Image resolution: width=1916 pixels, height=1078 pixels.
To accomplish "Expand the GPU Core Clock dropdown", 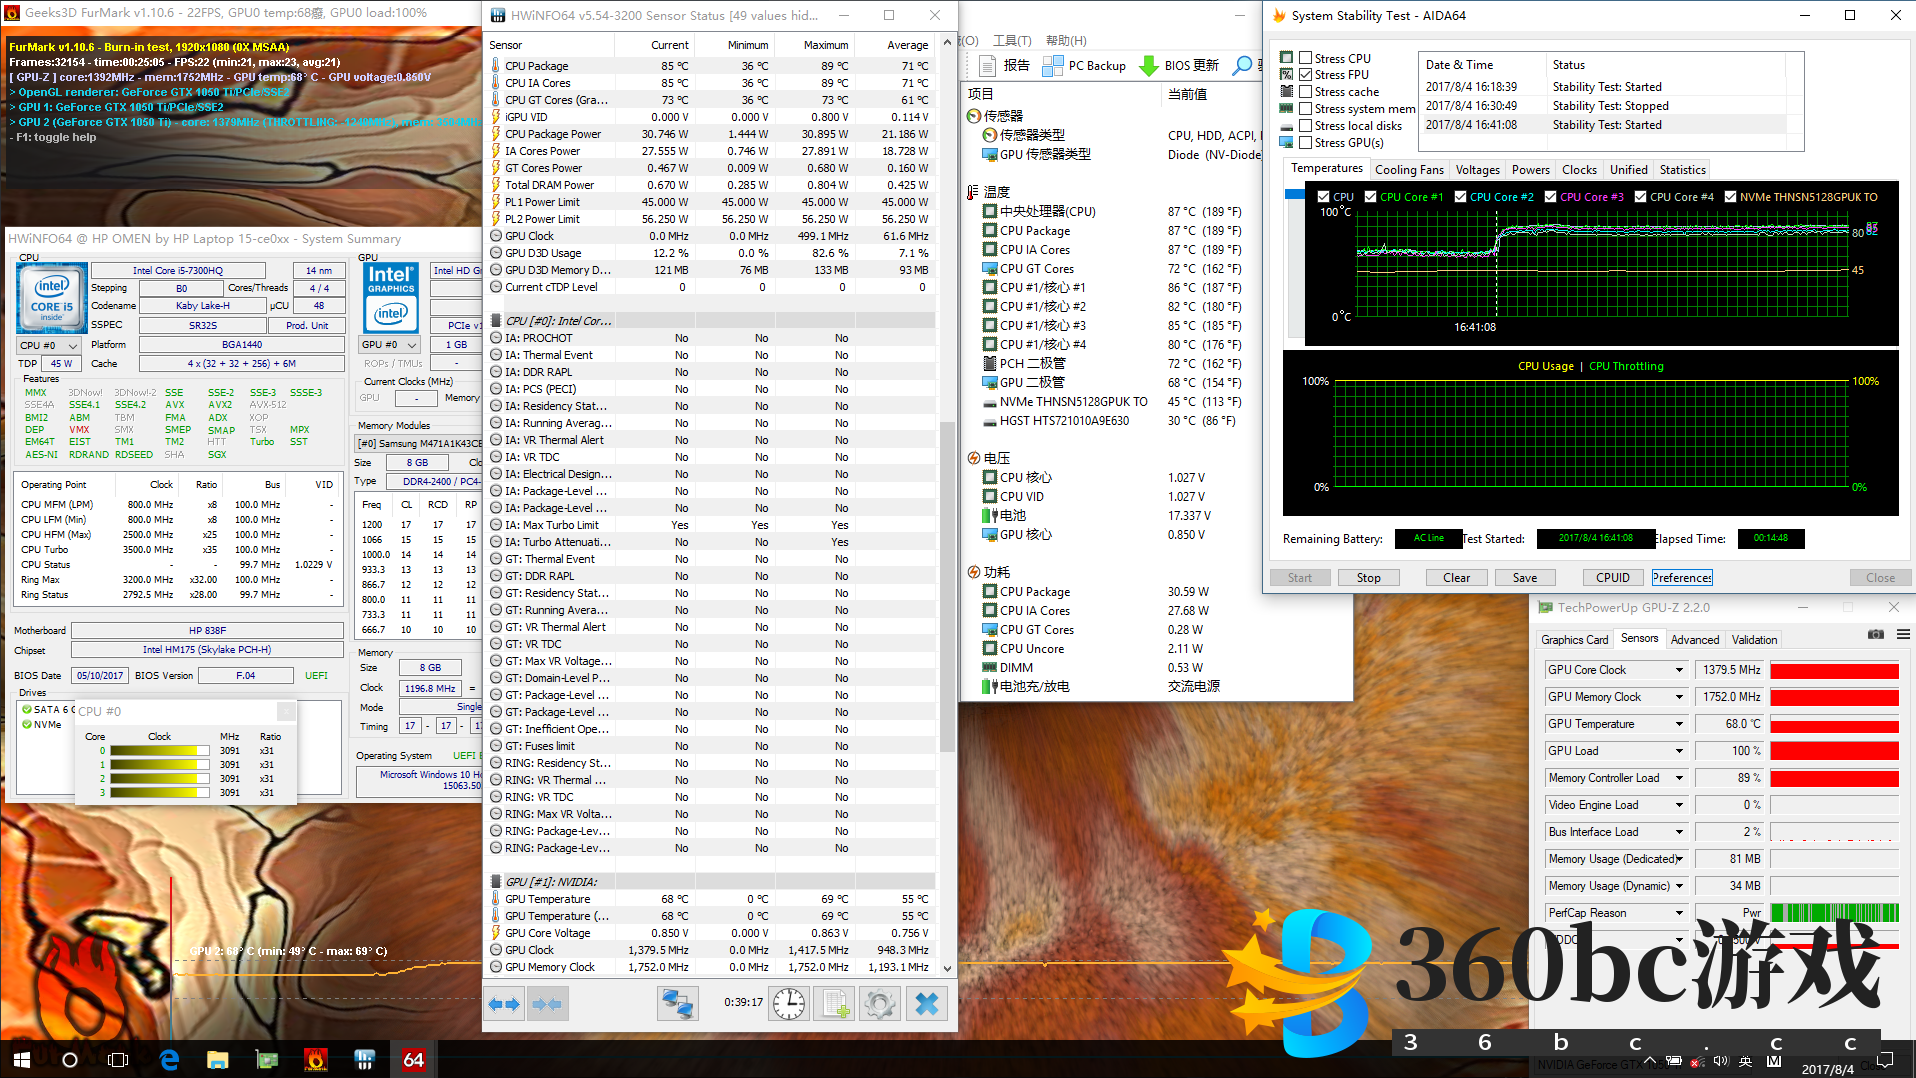I will 1679,670.
